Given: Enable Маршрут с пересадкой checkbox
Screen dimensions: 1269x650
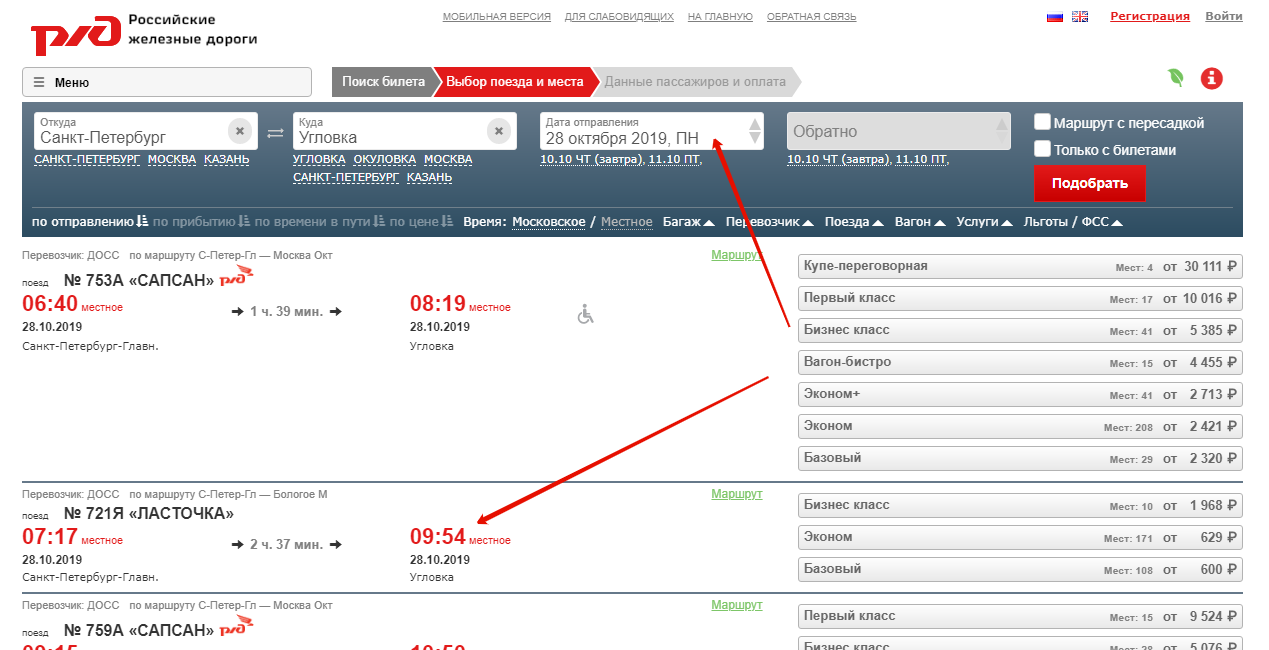Looking at the screenshot, I should pyautogui.click(x=1042, y=122).
